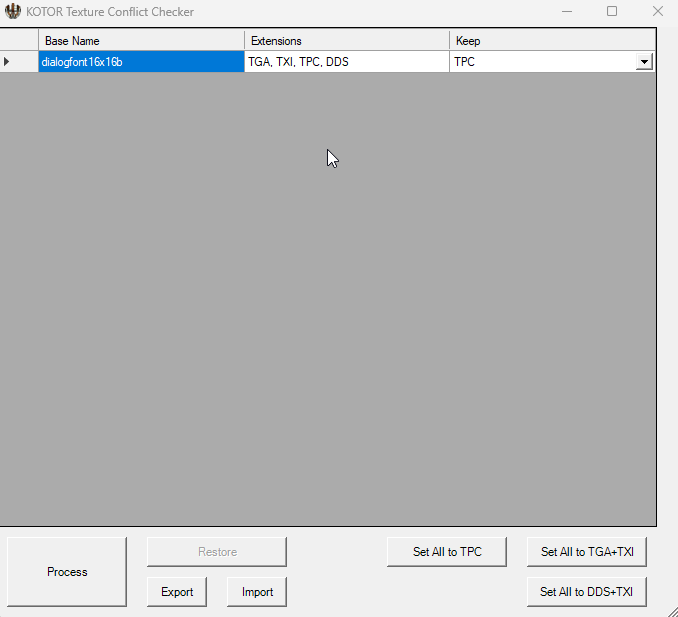The height and width of the screenshot is (617, 678).
Task: Sort by the Base Name column header
Action: click(x=141, y=41)
